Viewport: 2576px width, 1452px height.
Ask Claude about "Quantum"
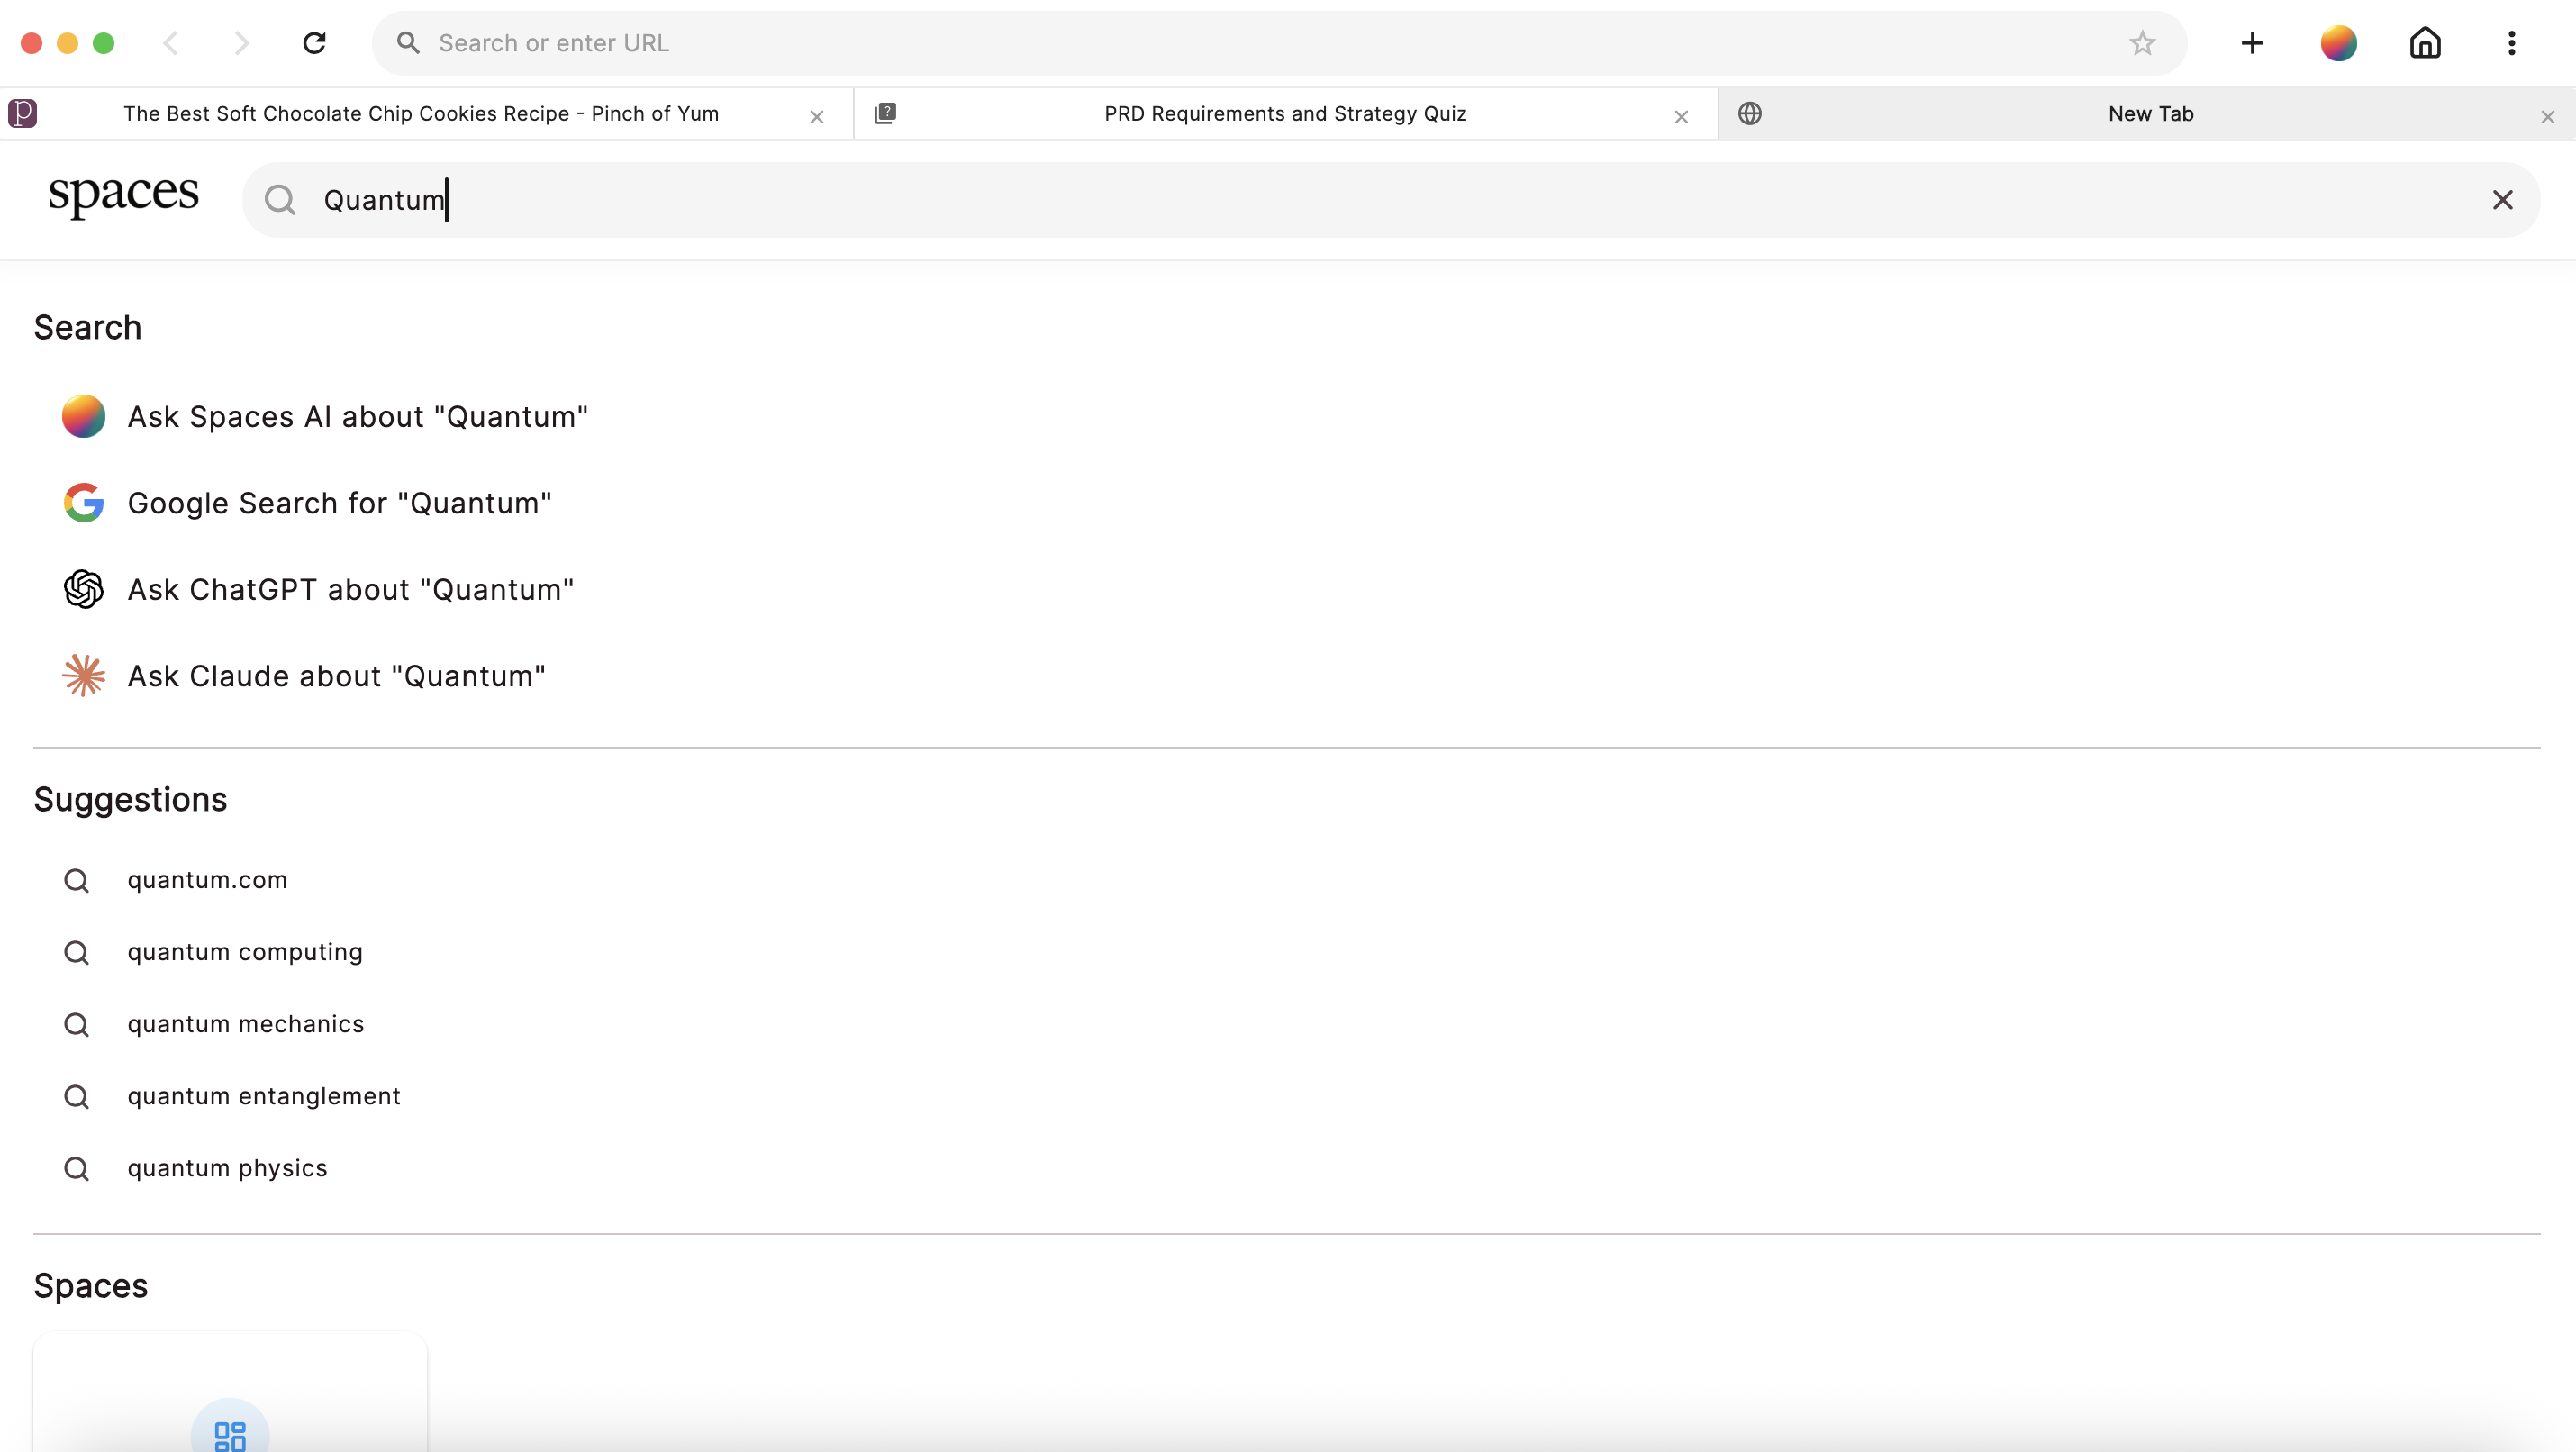click(335, 675)
